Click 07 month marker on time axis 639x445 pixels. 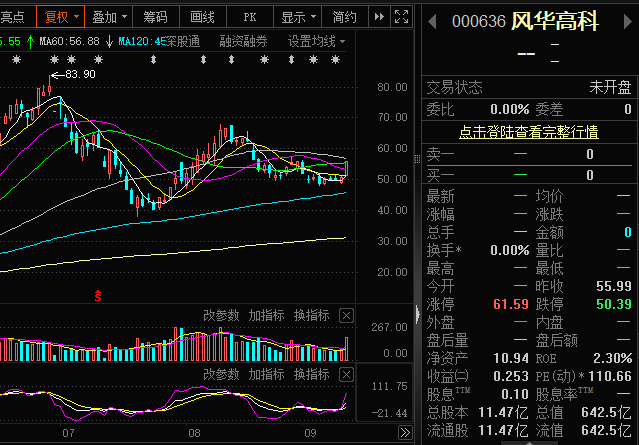point(68,433)
